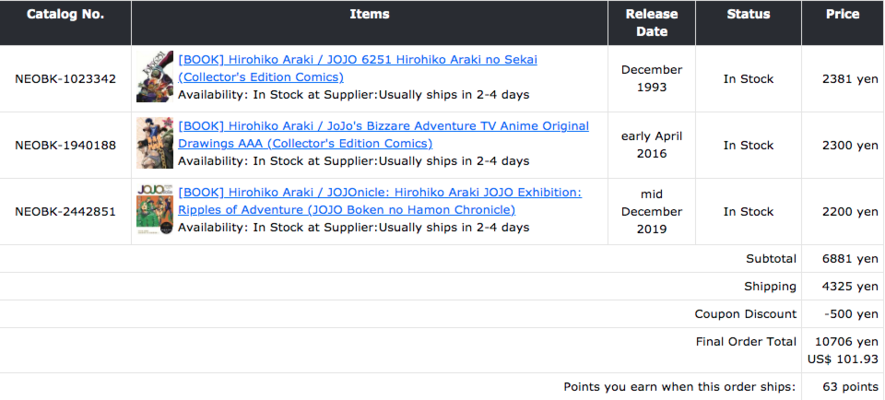
Task: Open the JOJOnicle Exhibition book link
Action: coord(379,192)
